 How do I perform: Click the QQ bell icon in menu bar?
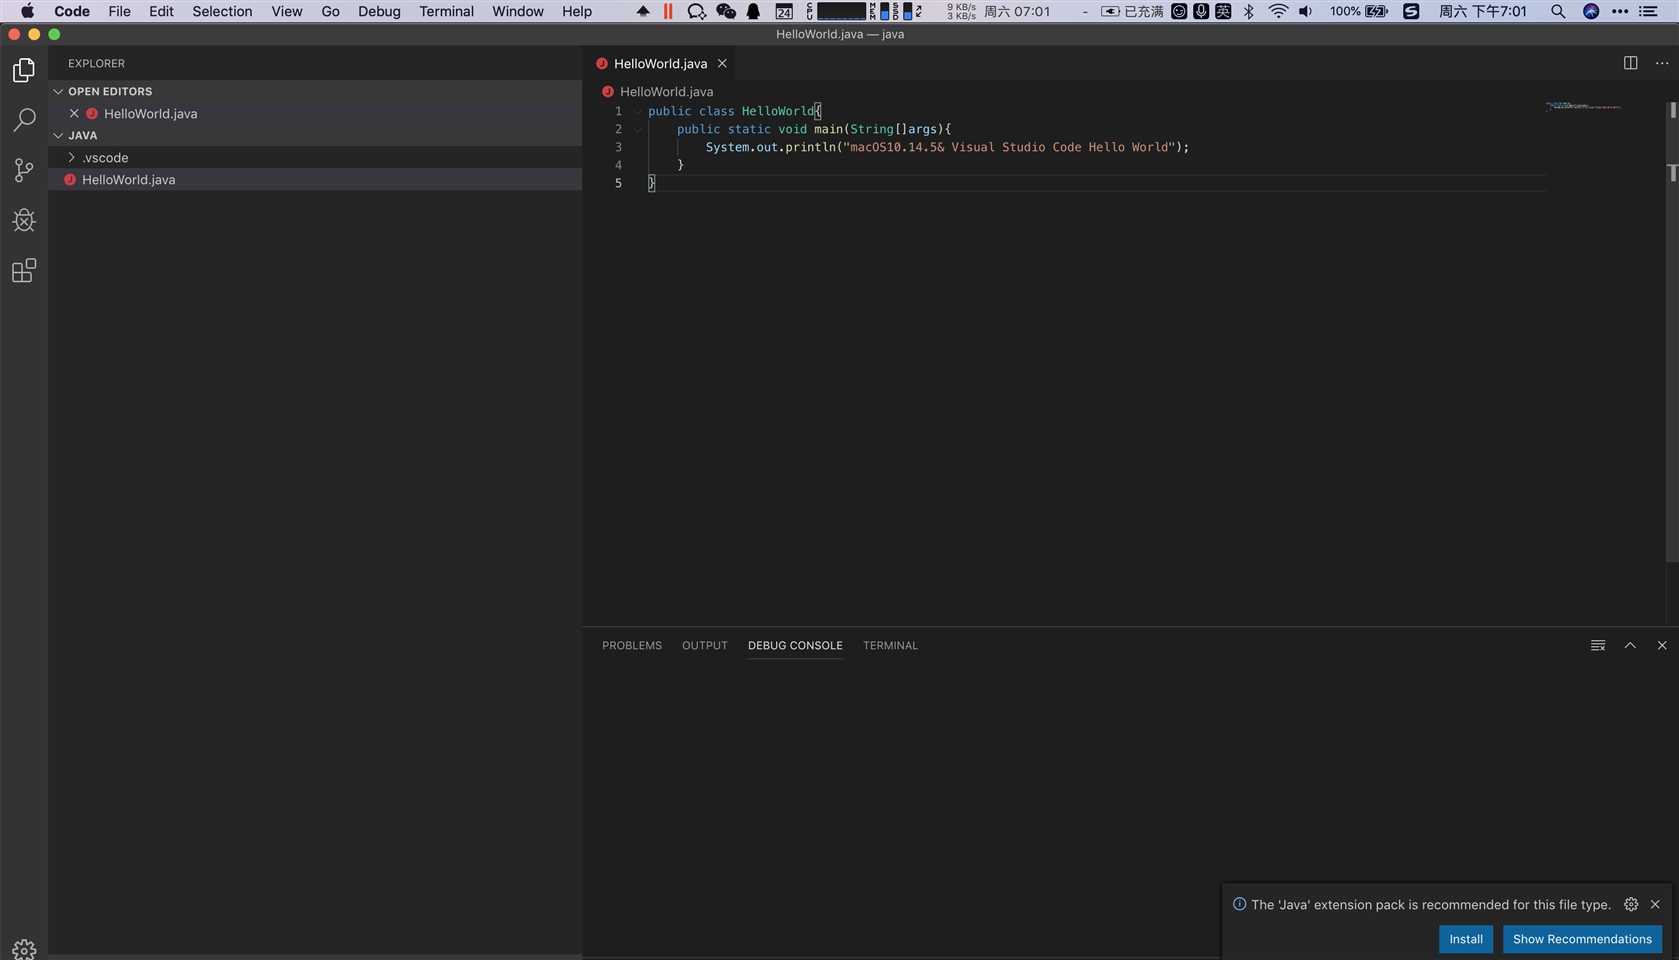pos(753,11)
